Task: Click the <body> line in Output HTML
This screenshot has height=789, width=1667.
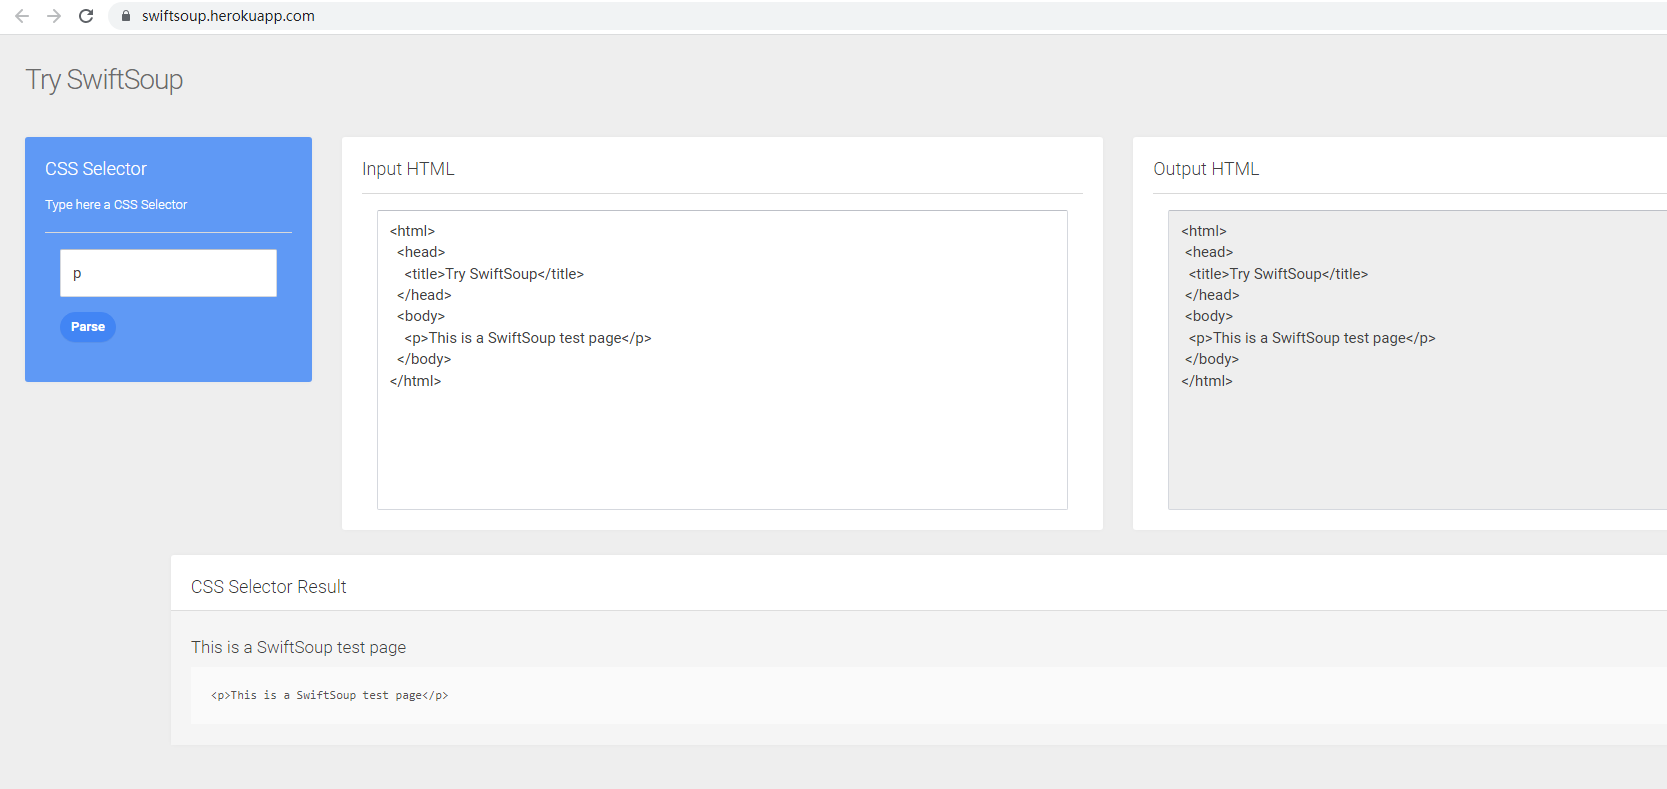Action: click(x=1209, y=316)
